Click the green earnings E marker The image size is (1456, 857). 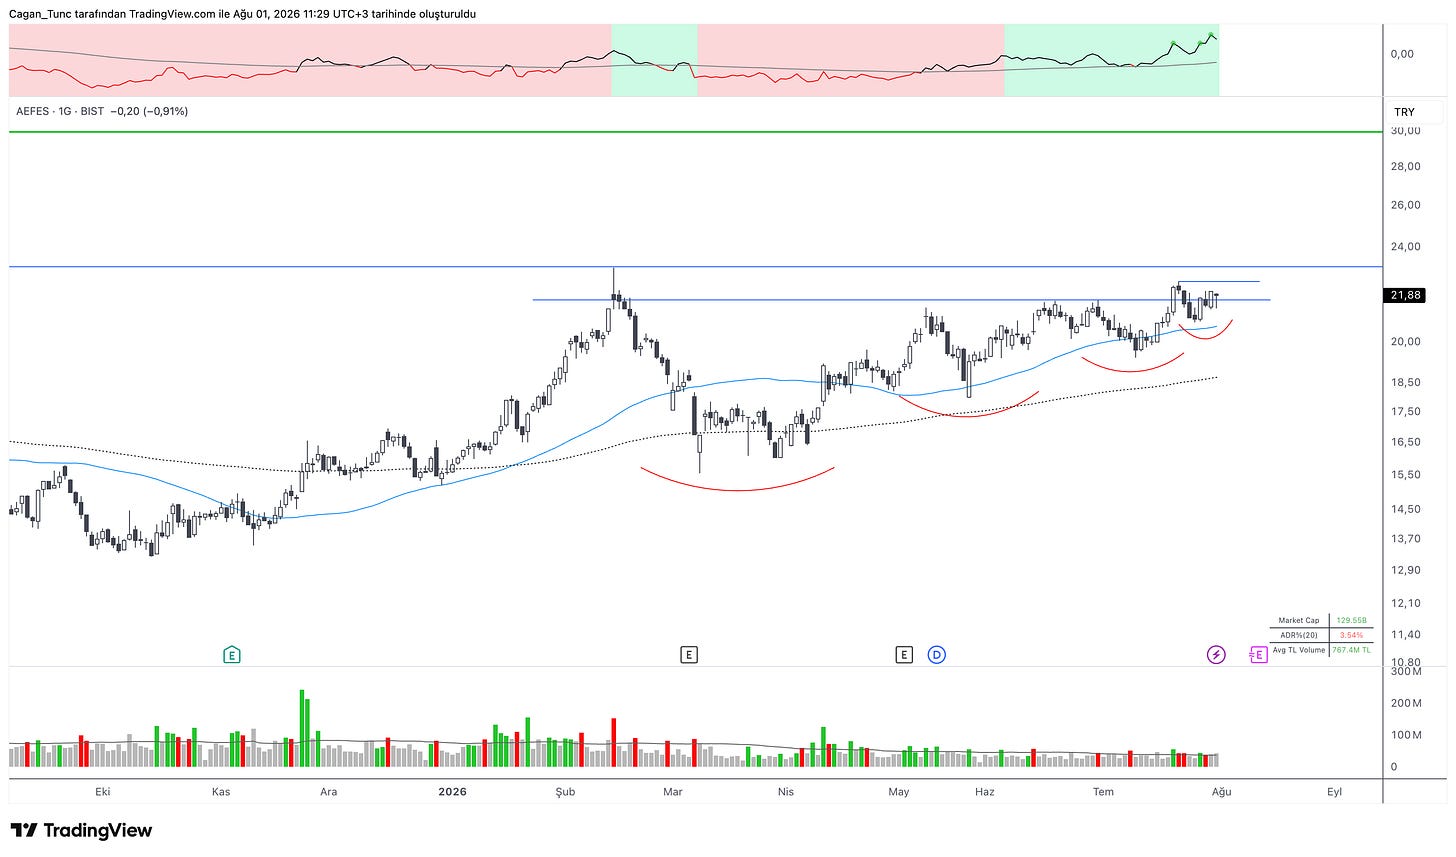pyautogui.click(x=232, y=655)
